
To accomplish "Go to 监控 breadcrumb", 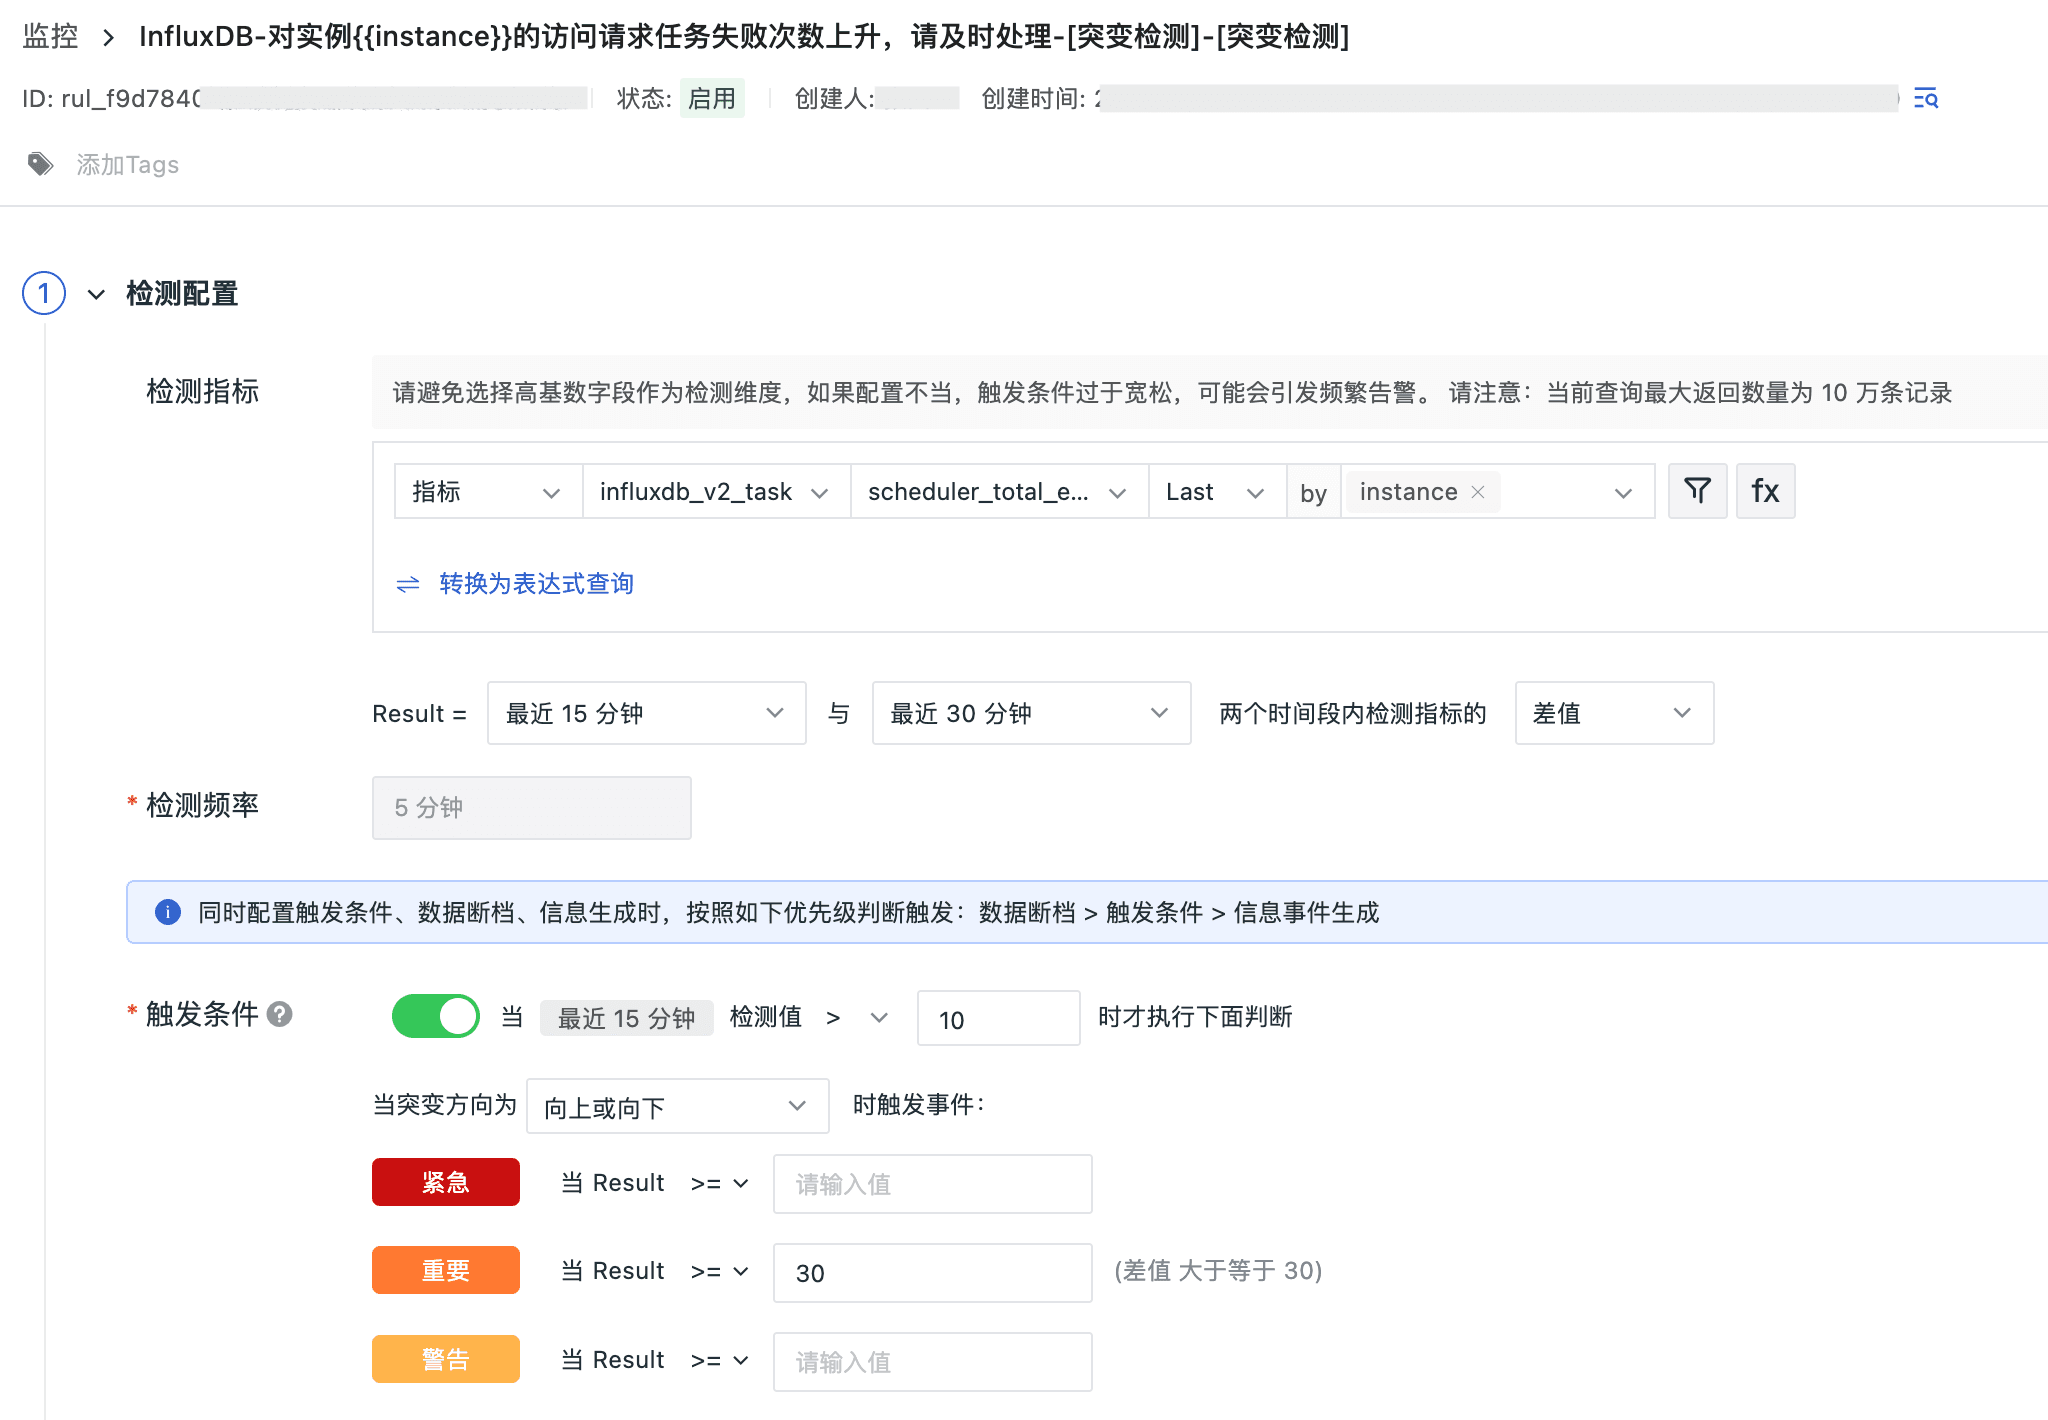I will point(50,37).
